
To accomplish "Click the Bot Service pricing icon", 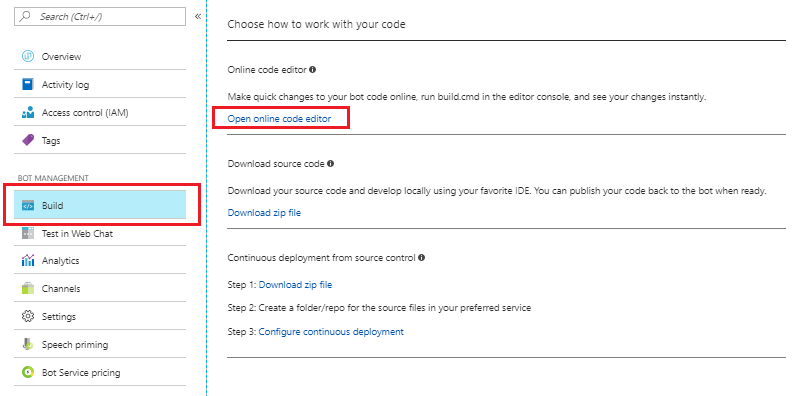I will (x=27, y=372).
